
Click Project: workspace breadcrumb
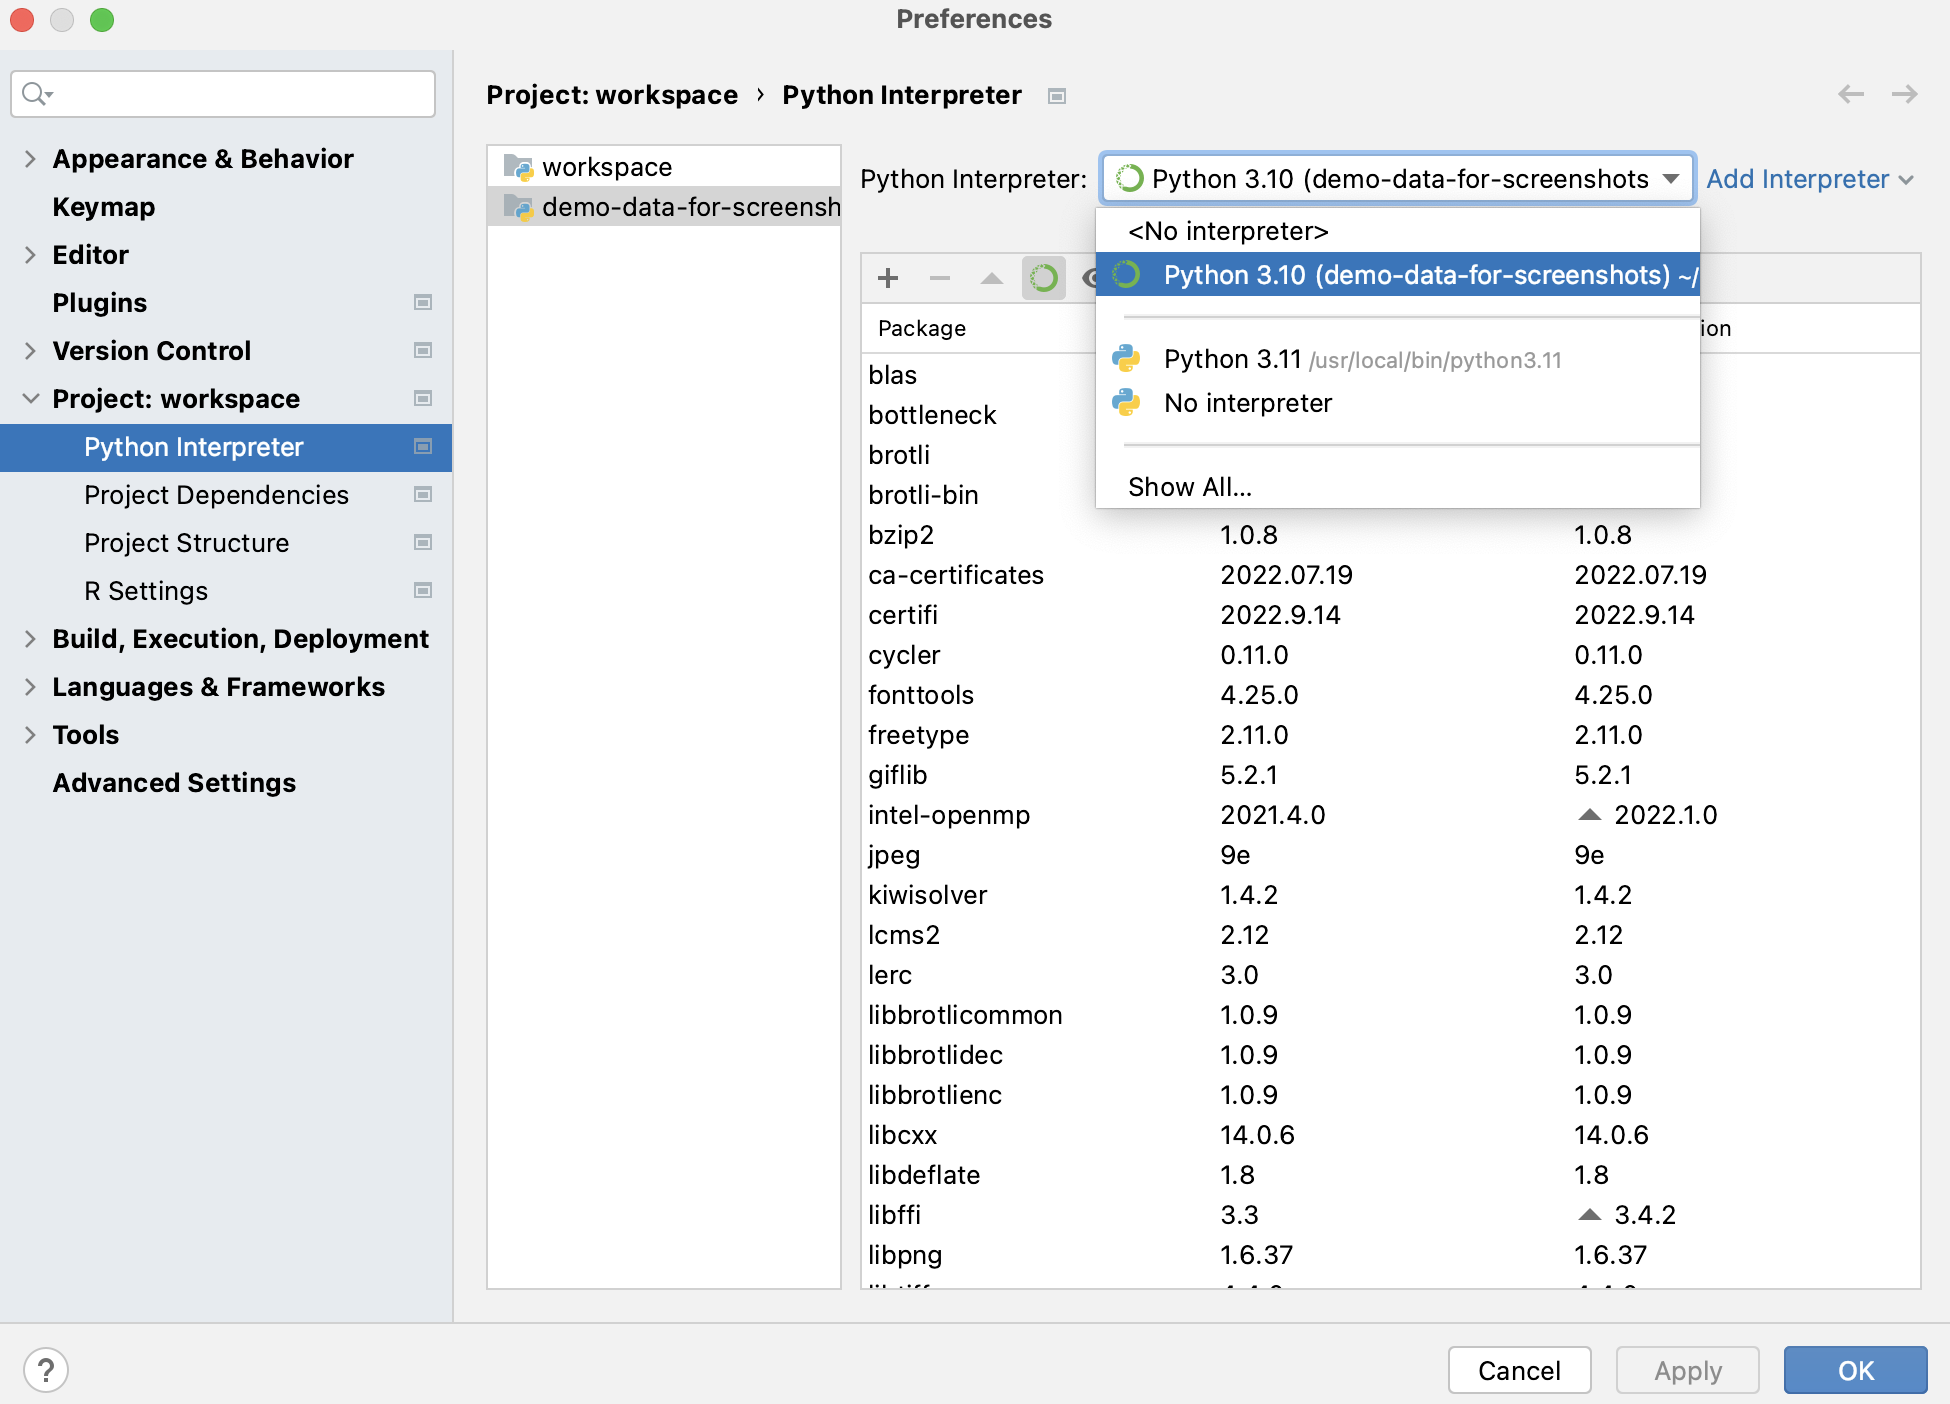click(x=612, y=95)
